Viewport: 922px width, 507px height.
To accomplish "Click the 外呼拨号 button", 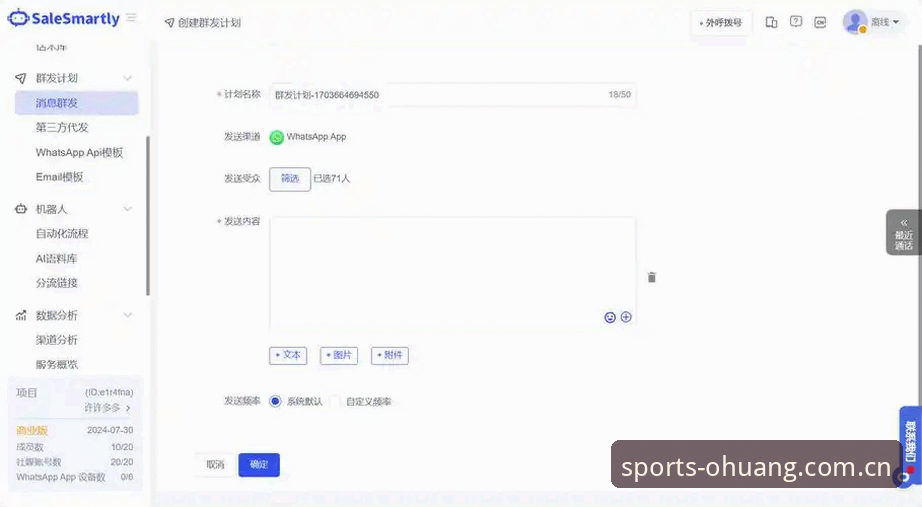I will point(720,22).
